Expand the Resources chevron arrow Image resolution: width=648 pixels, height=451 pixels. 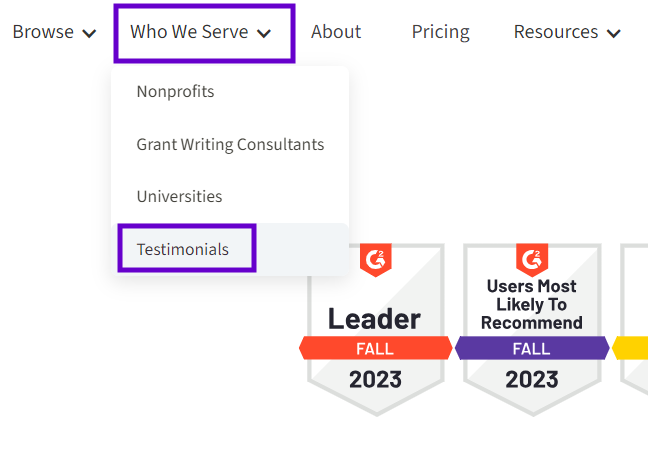tap(613, 33)
